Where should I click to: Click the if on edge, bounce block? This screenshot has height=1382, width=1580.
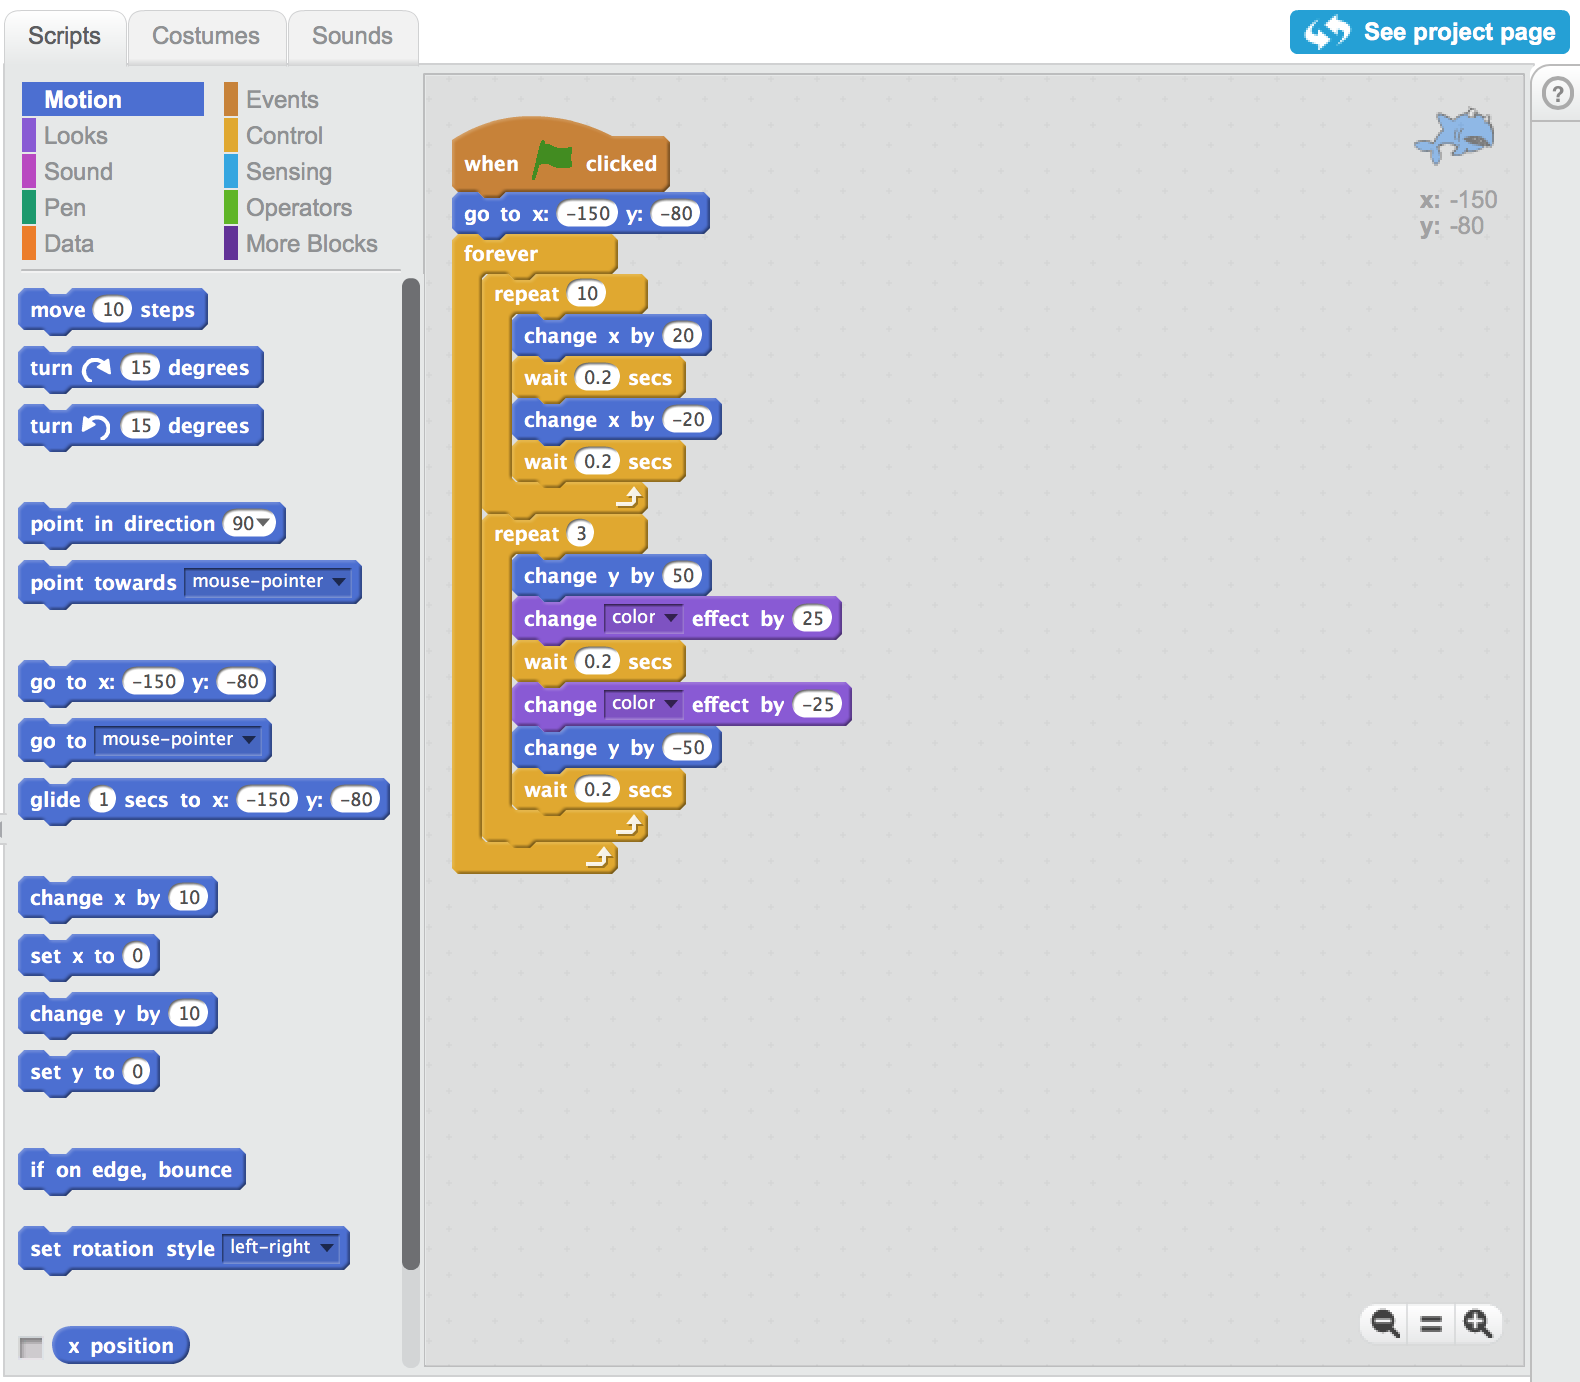[x=131, y=1170]
